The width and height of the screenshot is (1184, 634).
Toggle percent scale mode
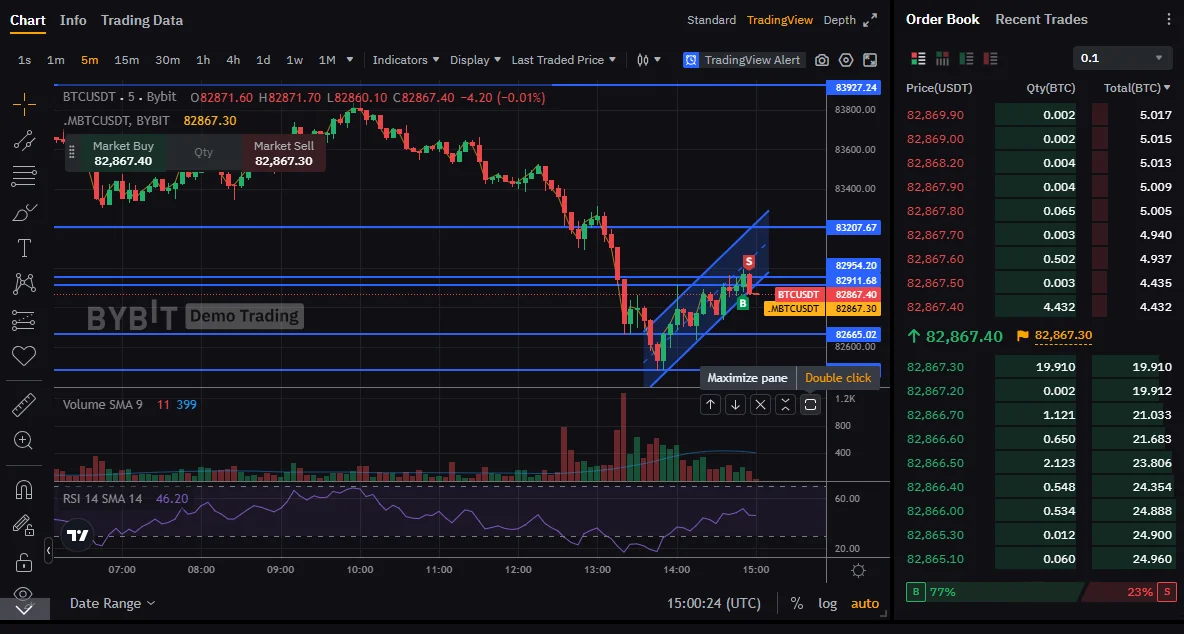click(797, 603)
